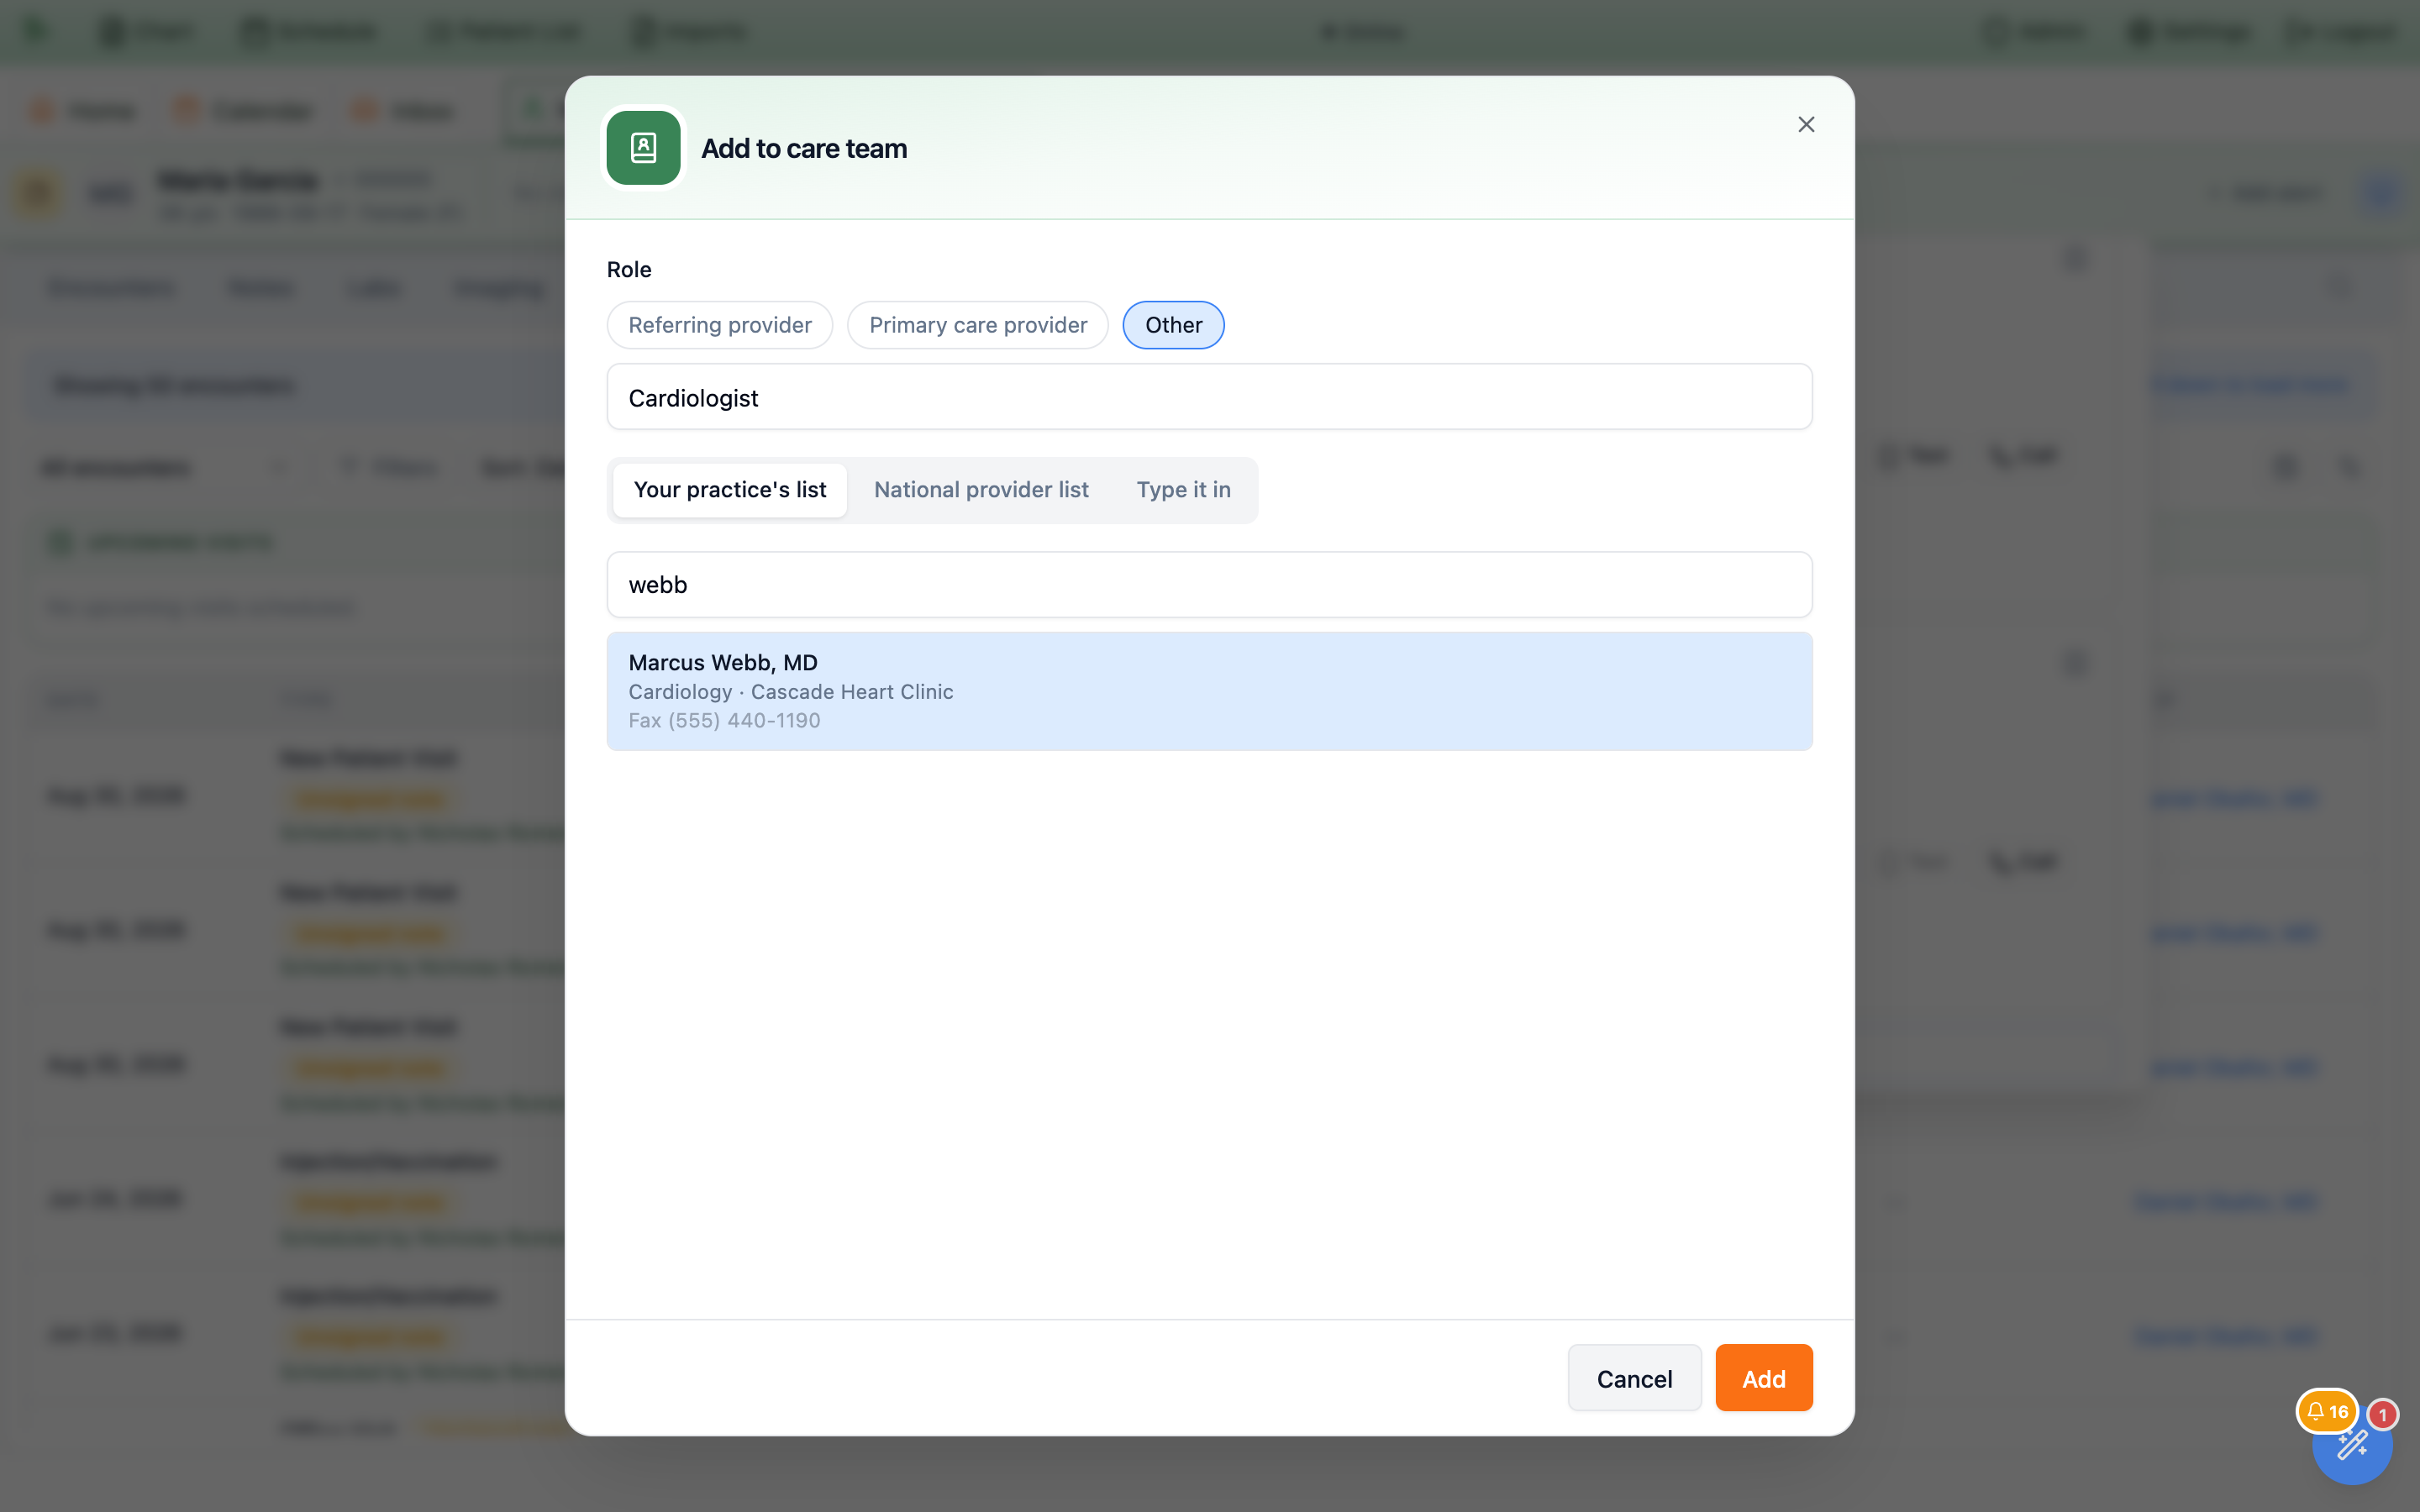This screenshot has width=2420, height=1512.
Task: Edit the Cardiologist role text field
Action: coord(1209,397)
